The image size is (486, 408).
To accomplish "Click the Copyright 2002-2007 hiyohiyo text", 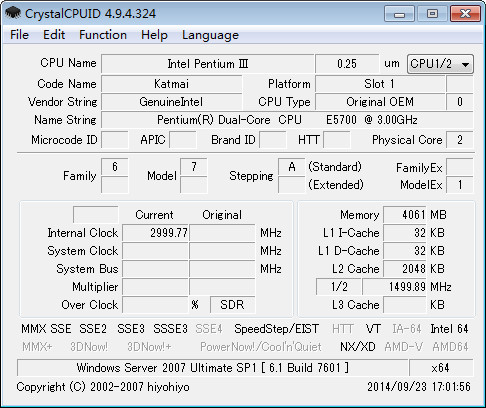I will pos(103,387).
